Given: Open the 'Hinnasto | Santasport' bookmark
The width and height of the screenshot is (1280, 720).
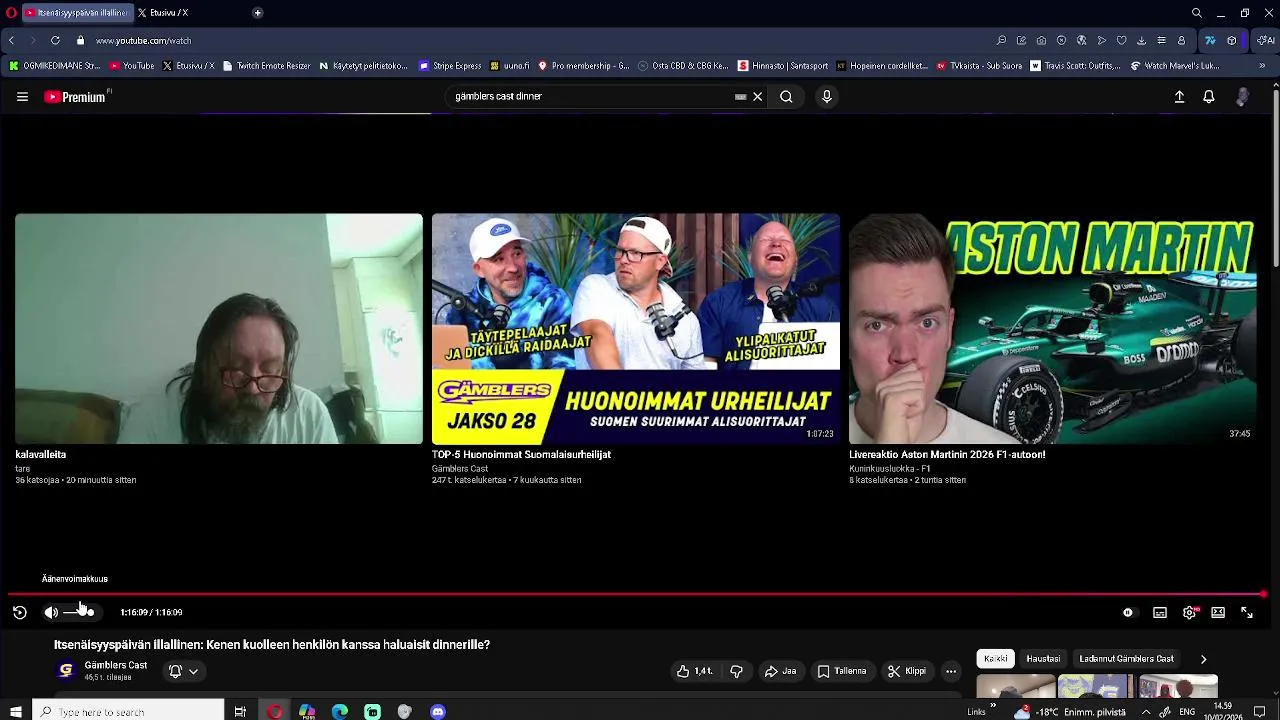Looking at the screenshot, I should pyautogui.click(x=783, y=66).
